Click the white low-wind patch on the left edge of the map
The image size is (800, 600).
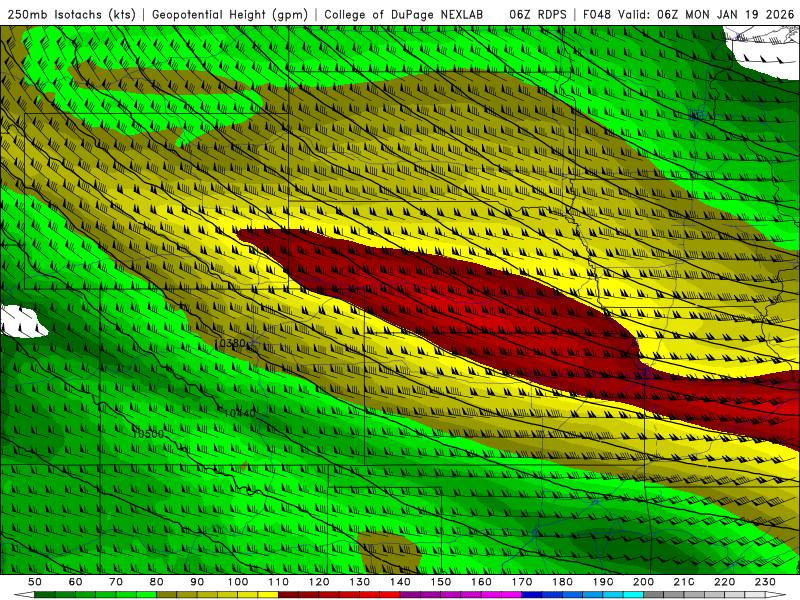tap(23, 321)
